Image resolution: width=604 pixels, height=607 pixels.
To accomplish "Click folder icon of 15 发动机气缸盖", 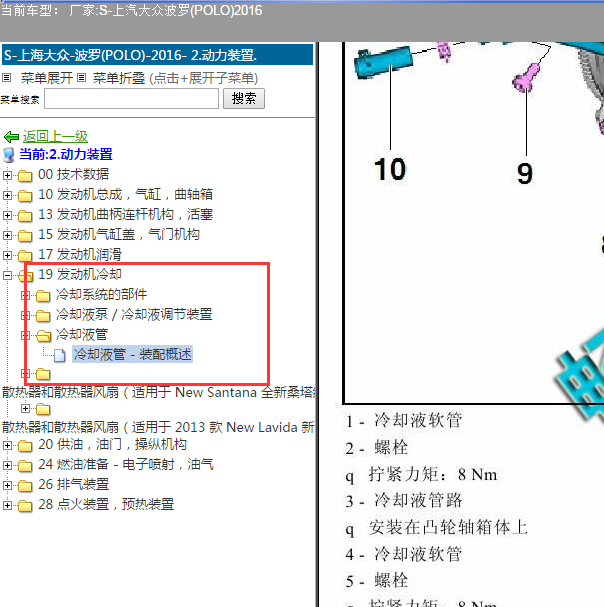I will coord(25,236).
